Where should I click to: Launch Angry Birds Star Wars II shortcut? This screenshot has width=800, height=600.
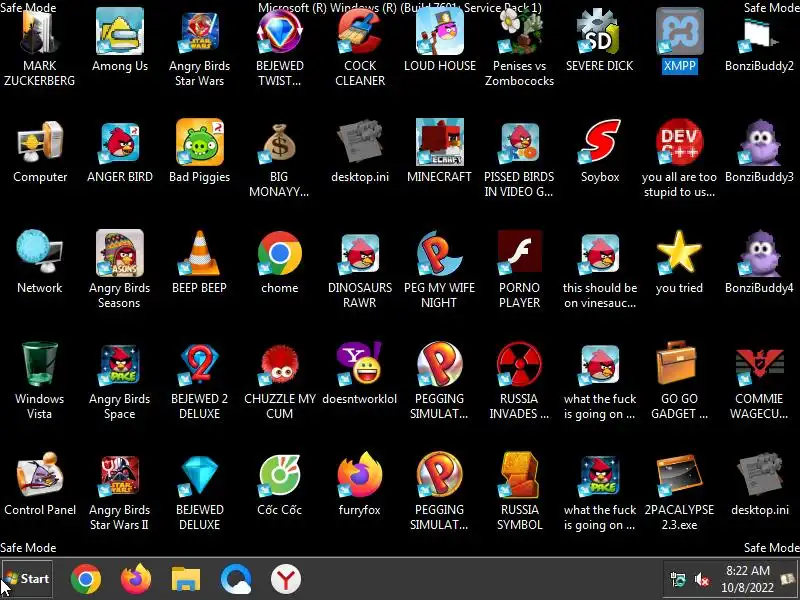tap(120, 476)
